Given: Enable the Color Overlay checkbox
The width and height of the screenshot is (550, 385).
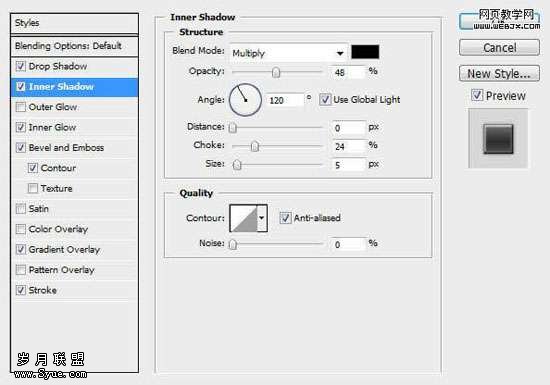Looking at the screenshot, I should point(21,229).
